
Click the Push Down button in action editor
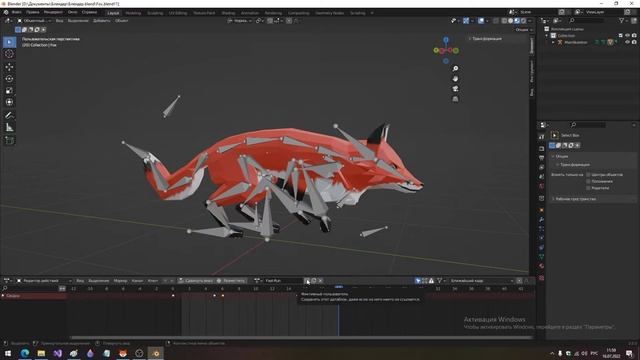[x=196, y=281]
